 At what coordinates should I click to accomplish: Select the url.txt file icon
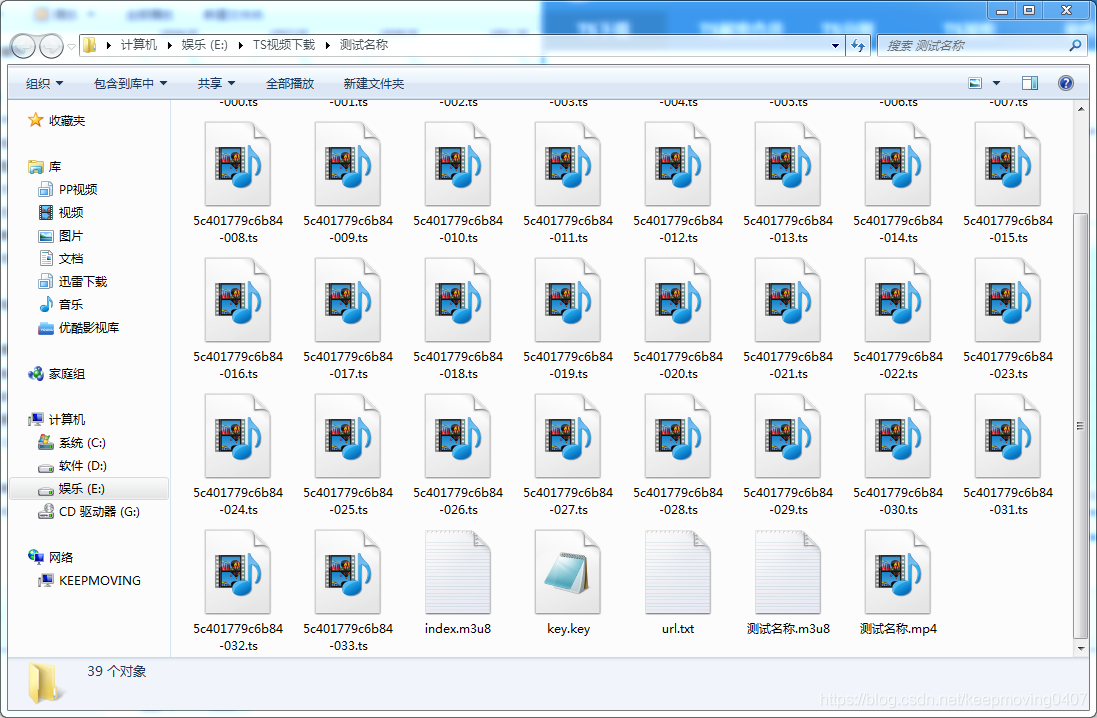(x=677, y=572)
